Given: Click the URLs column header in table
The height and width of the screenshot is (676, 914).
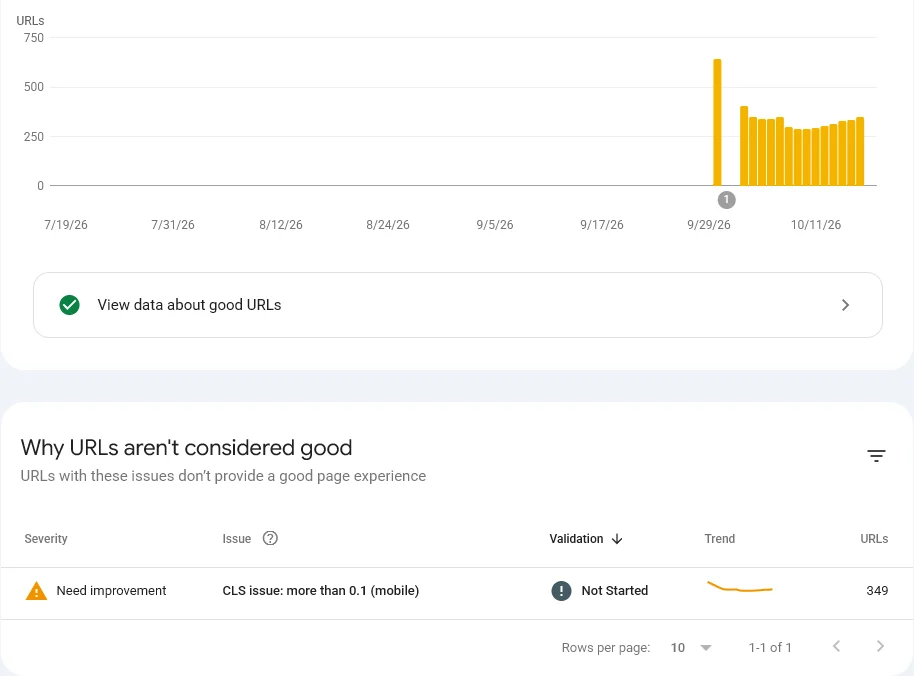Looking at the screenshot, I should (x=874, y=538).
